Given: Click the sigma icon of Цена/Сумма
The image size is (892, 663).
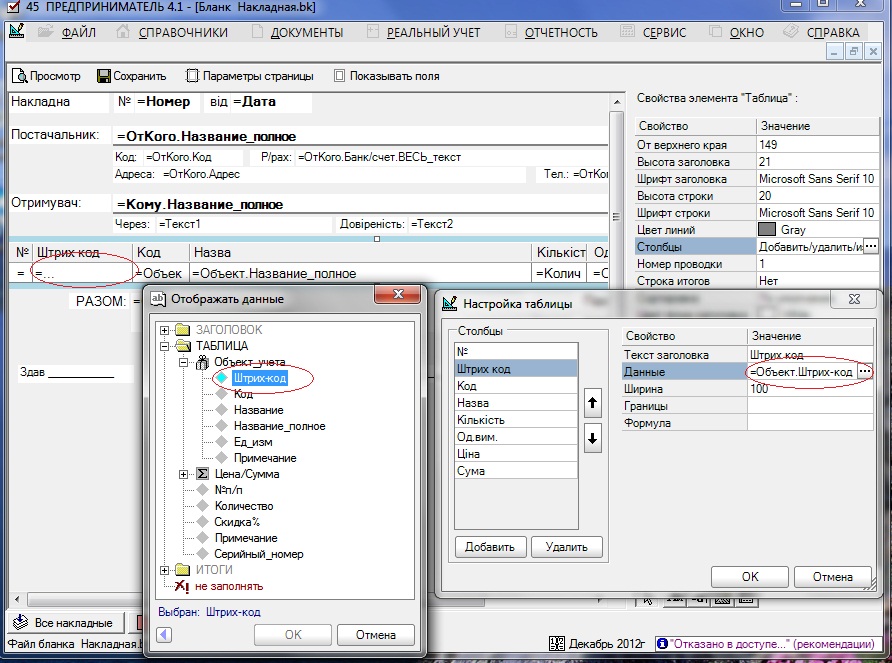Looking at the screenshot, I should (202, 474).
